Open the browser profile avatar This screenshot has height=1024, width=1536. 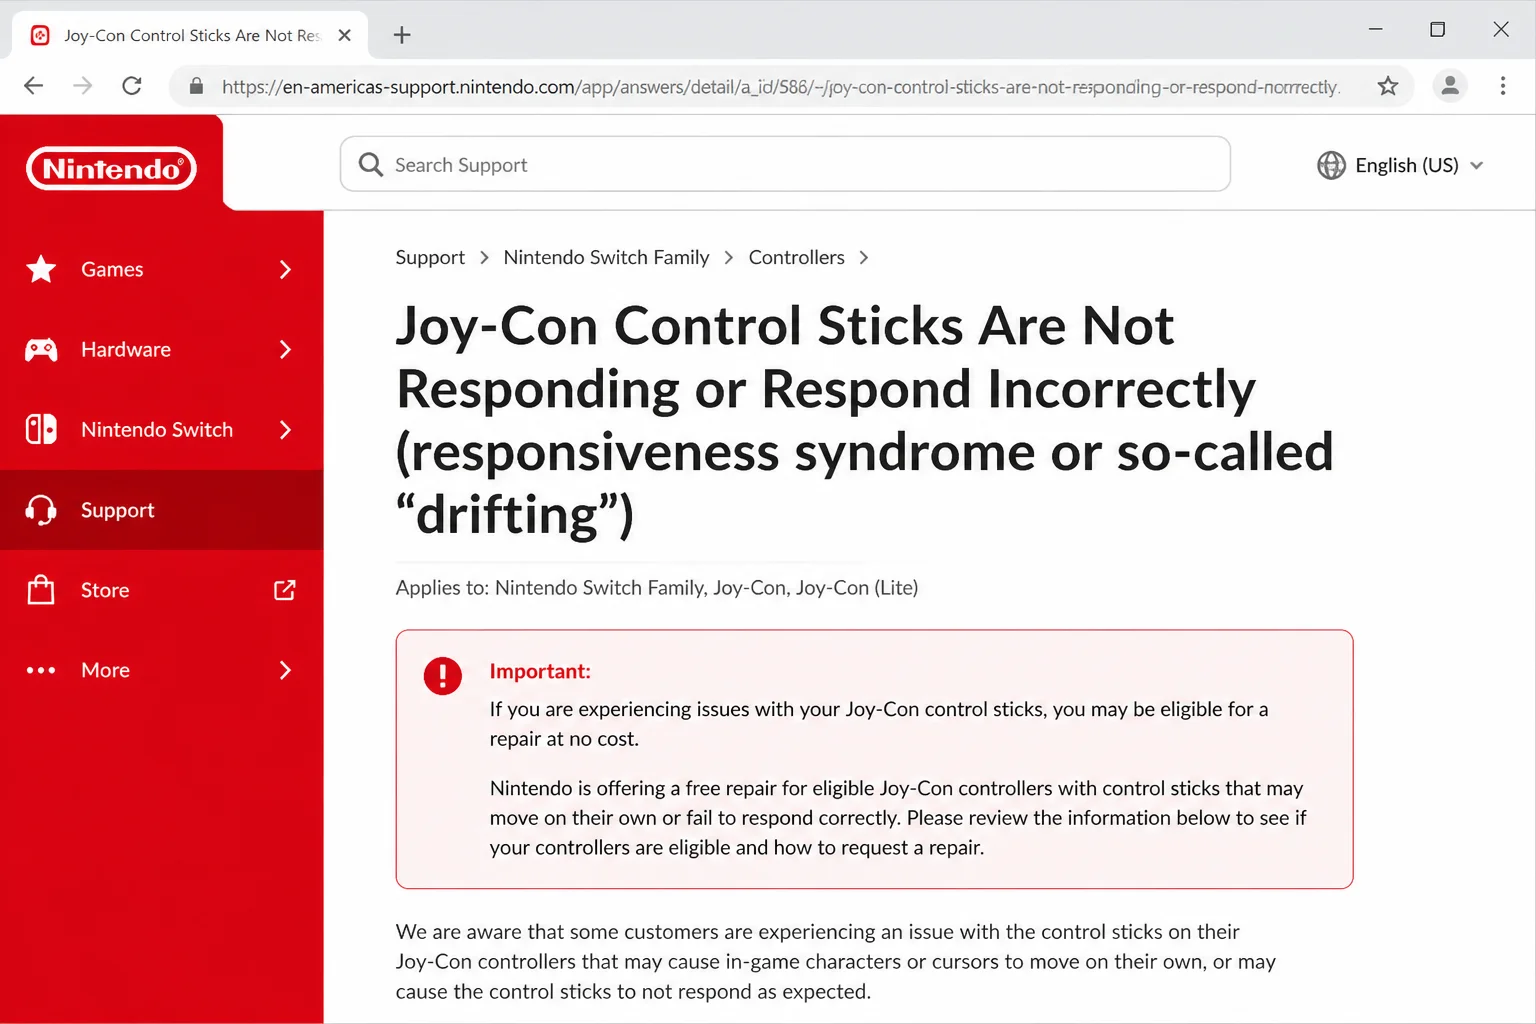tap(1450, 86)
